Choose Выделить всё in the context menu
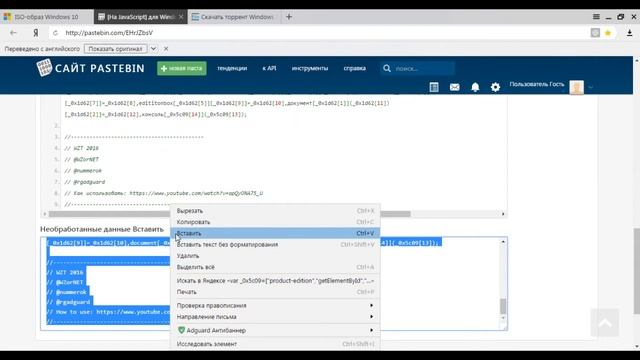 pyautogui.click(x=276, y=267)
